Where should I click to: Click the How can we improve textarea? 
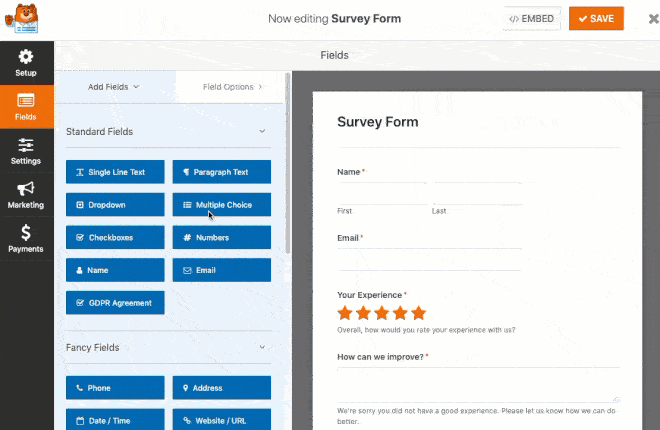[478, 384]
